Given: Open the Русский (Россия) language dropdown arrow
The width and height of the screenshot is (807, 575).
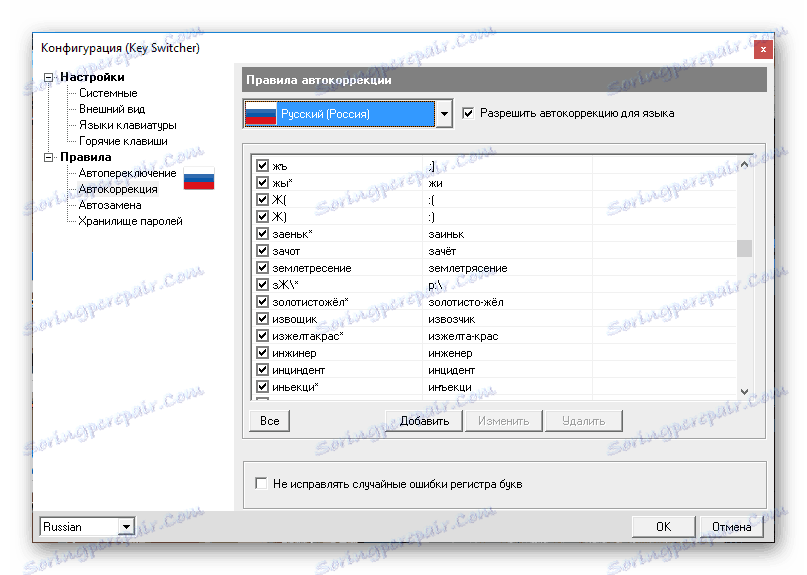Looking at the screenshot, I should [x=444, y=114].
